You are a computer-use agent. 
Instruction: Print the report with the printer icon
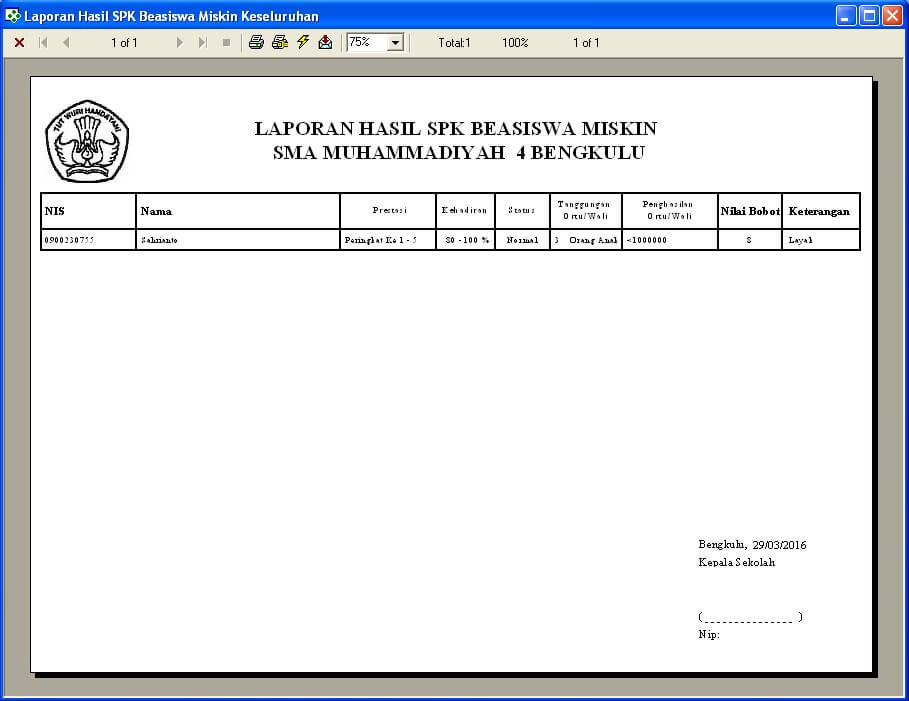256,42
